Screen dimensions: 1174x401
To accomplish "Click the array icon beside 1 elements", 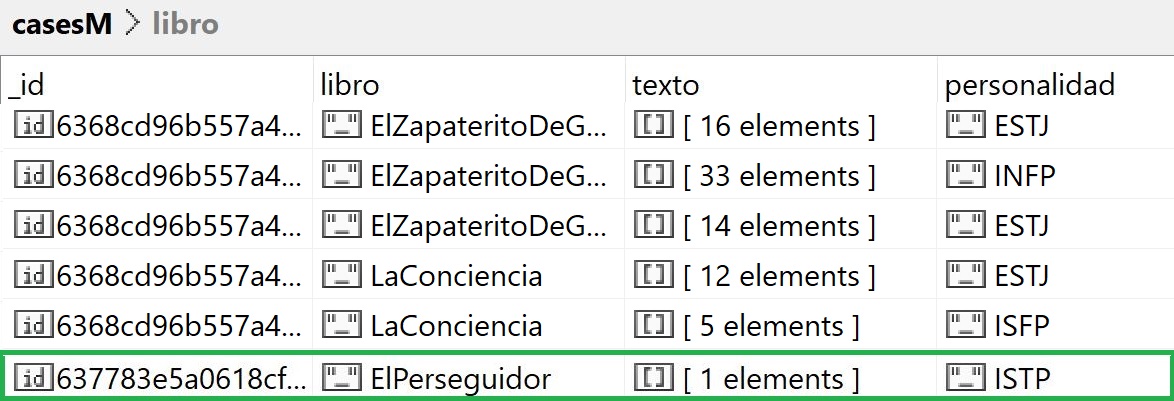I will [656, 379].
